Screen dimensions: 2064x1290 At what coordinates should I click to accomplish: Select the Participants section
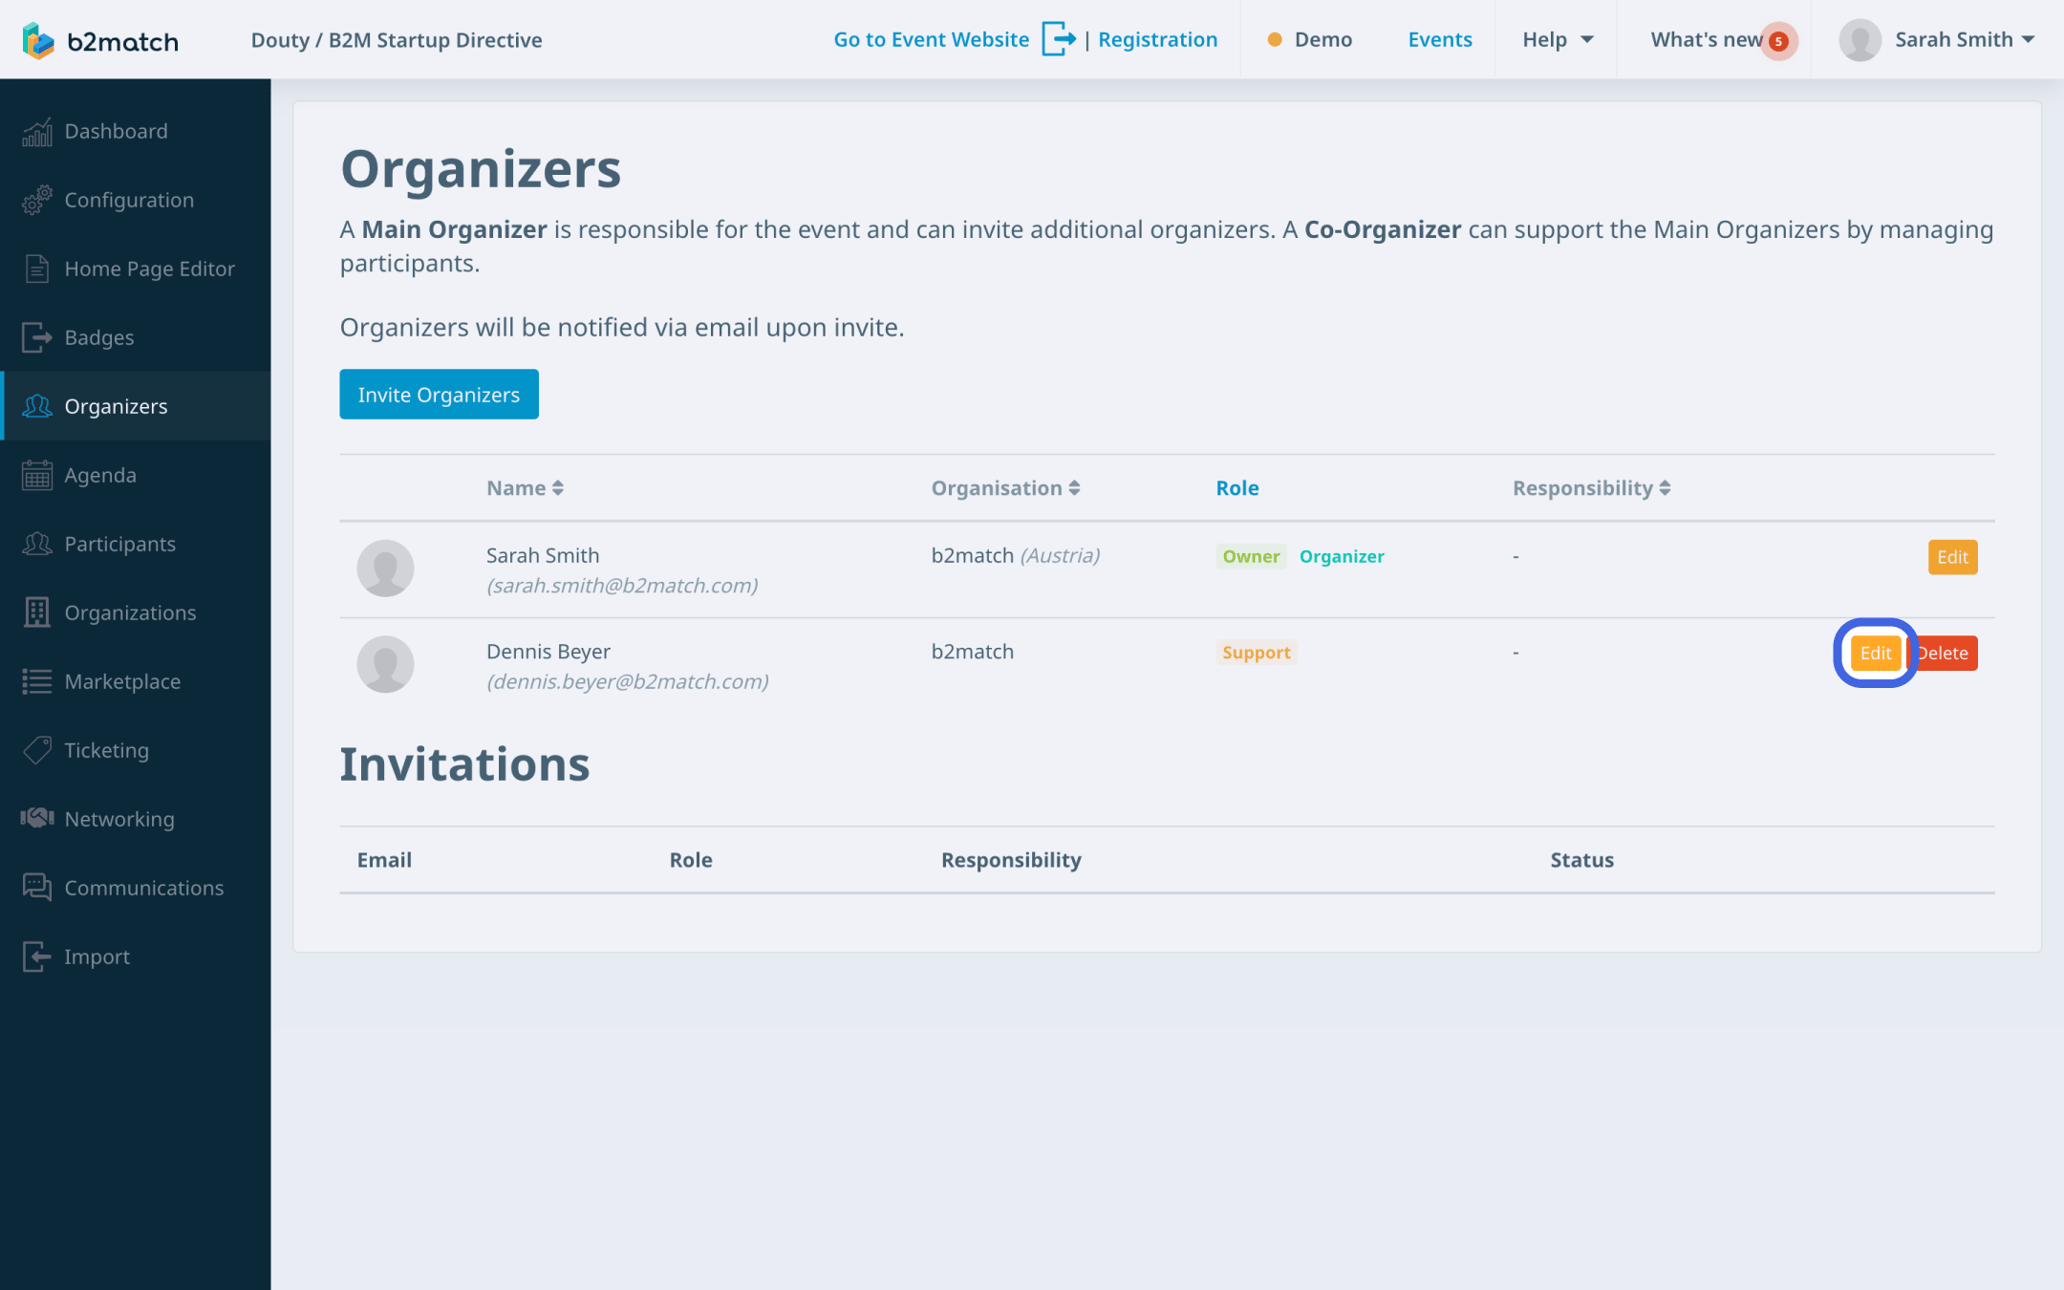120,544
